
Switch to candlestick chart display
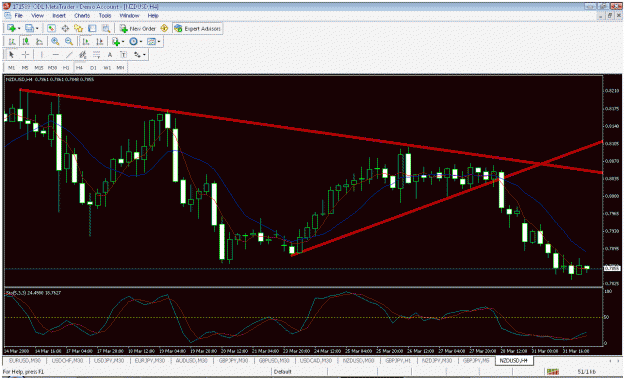pos(26,41)
